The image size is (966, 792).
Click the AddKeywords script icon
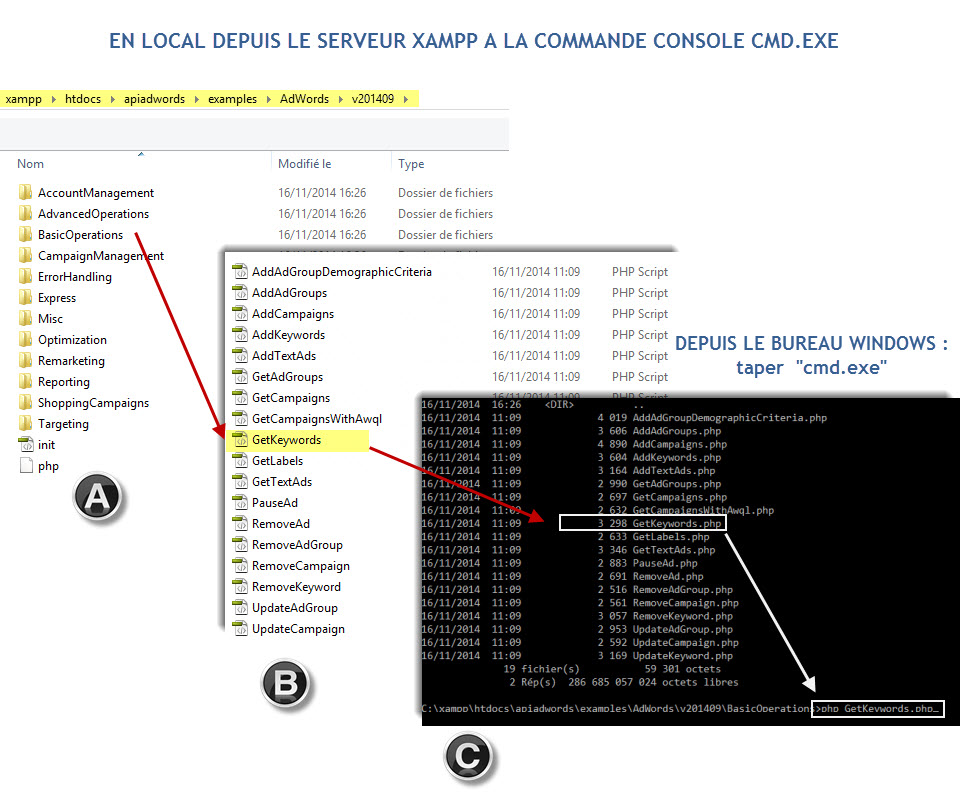[x=240, y=334]
